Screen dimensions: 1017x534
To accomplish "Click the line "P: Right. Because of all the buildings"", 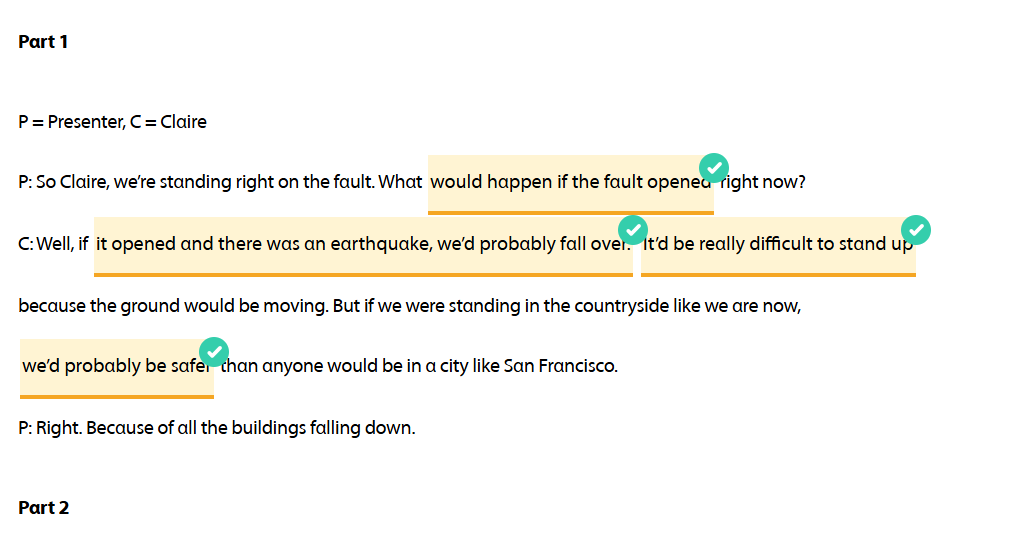I will 216,428.
